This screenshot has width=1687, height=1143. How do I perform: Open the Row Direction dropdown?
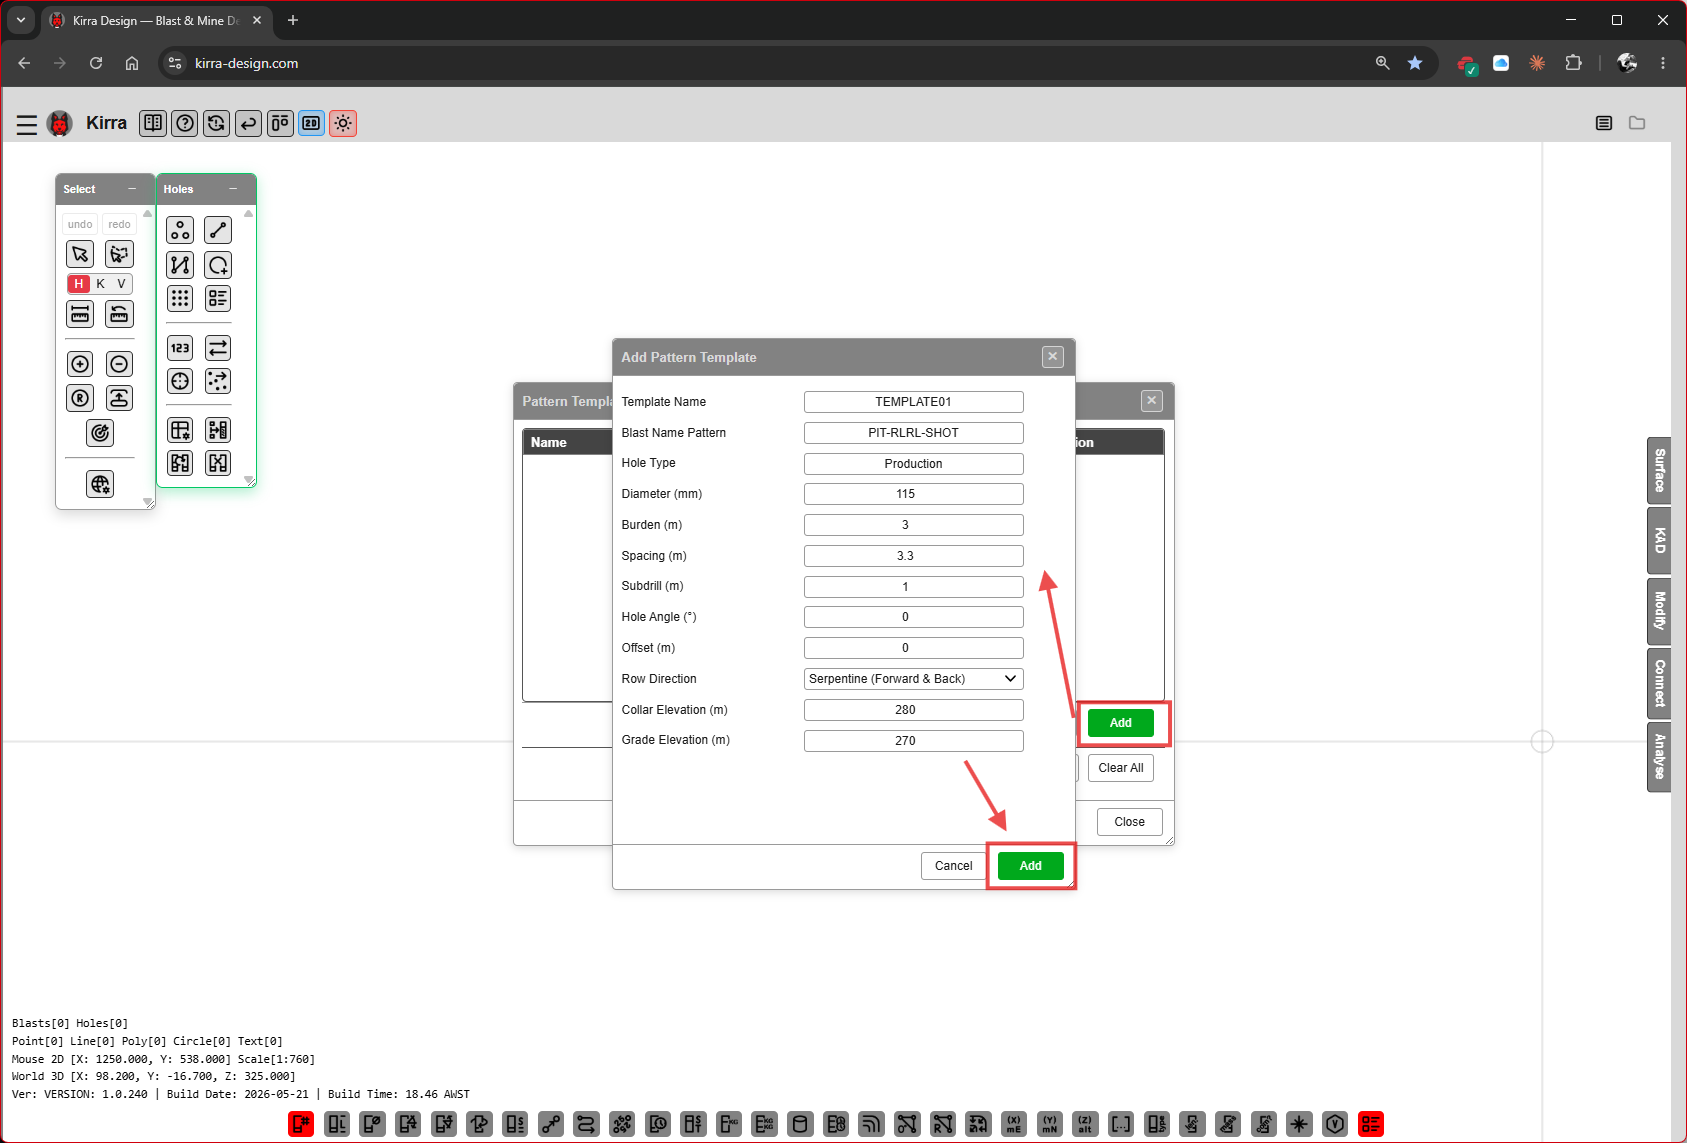(913, 679)
